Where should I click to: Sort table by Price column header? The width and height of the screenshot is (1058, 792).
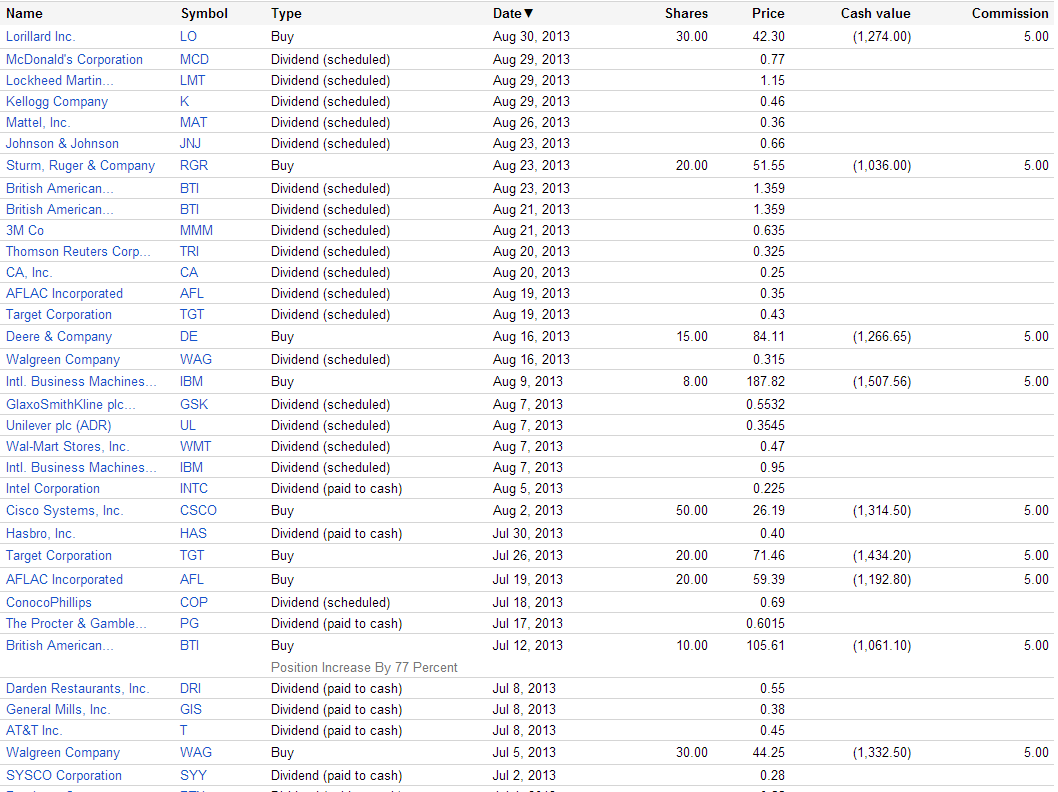(768, 13)
